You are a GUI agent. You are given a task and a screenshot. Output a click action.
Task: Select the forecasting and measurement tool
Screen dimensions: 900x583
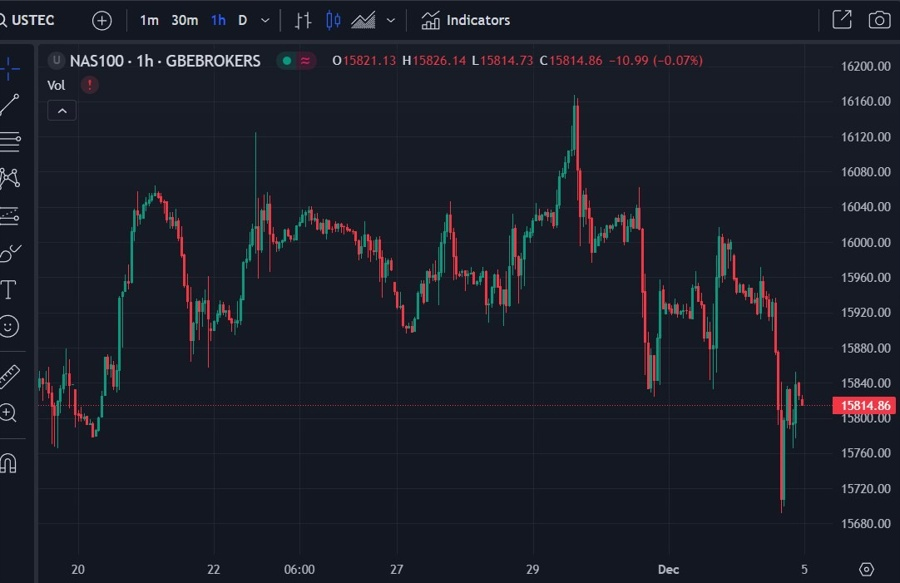point(10,215)
